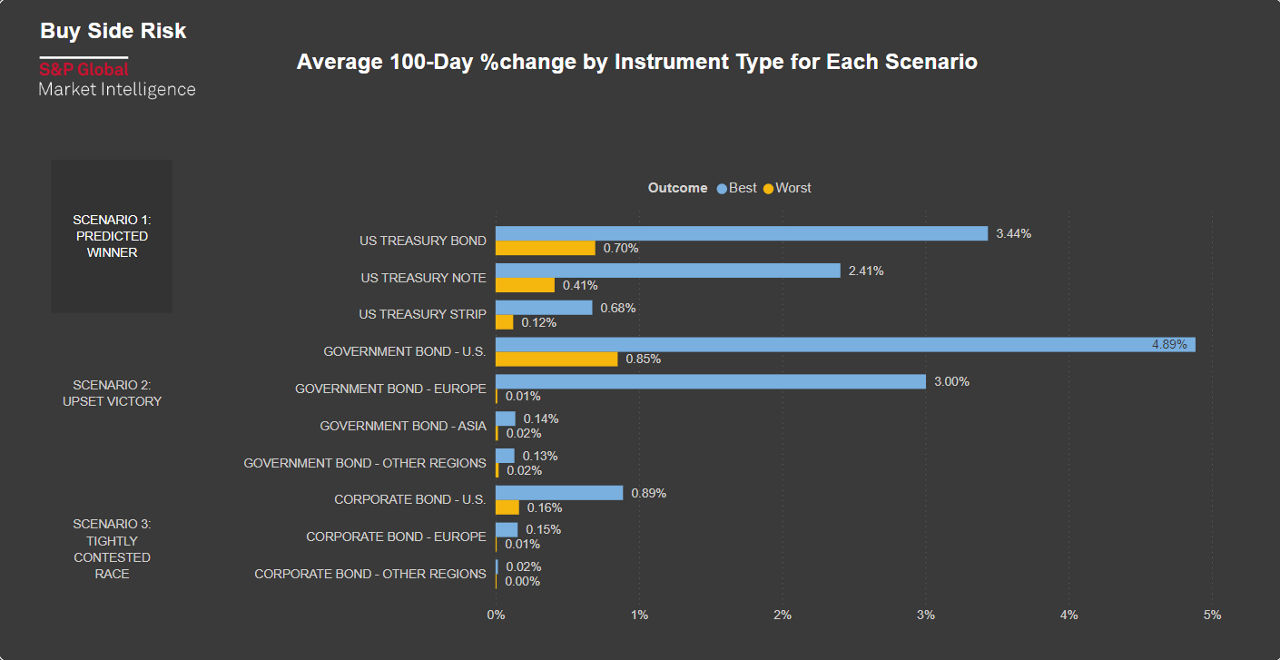This screenshot has height=660, width=1280.
Task: Choose Scenario 3: Tightly Contested Race
Action: click(x=112, y=549)
